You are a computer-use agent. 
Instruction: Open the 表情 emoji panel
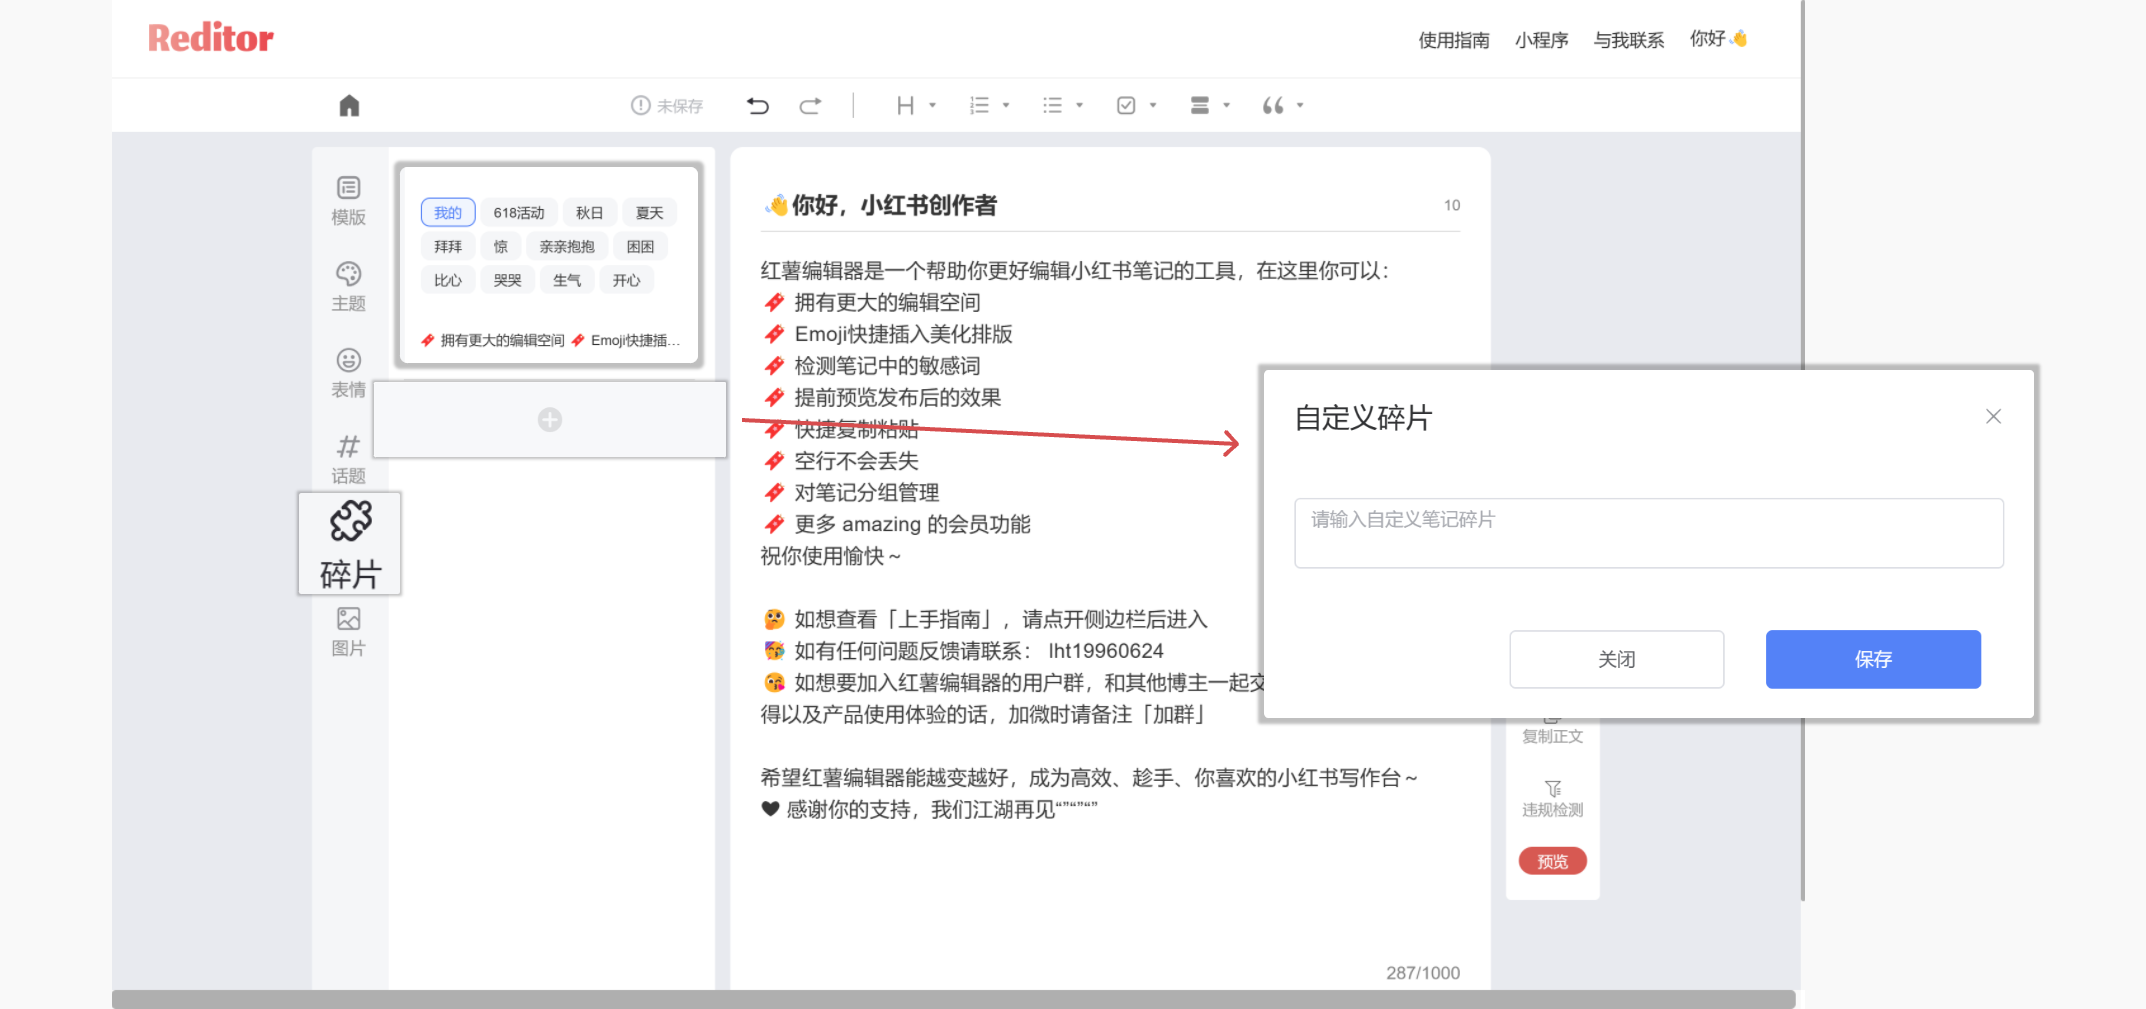point(349,373)
